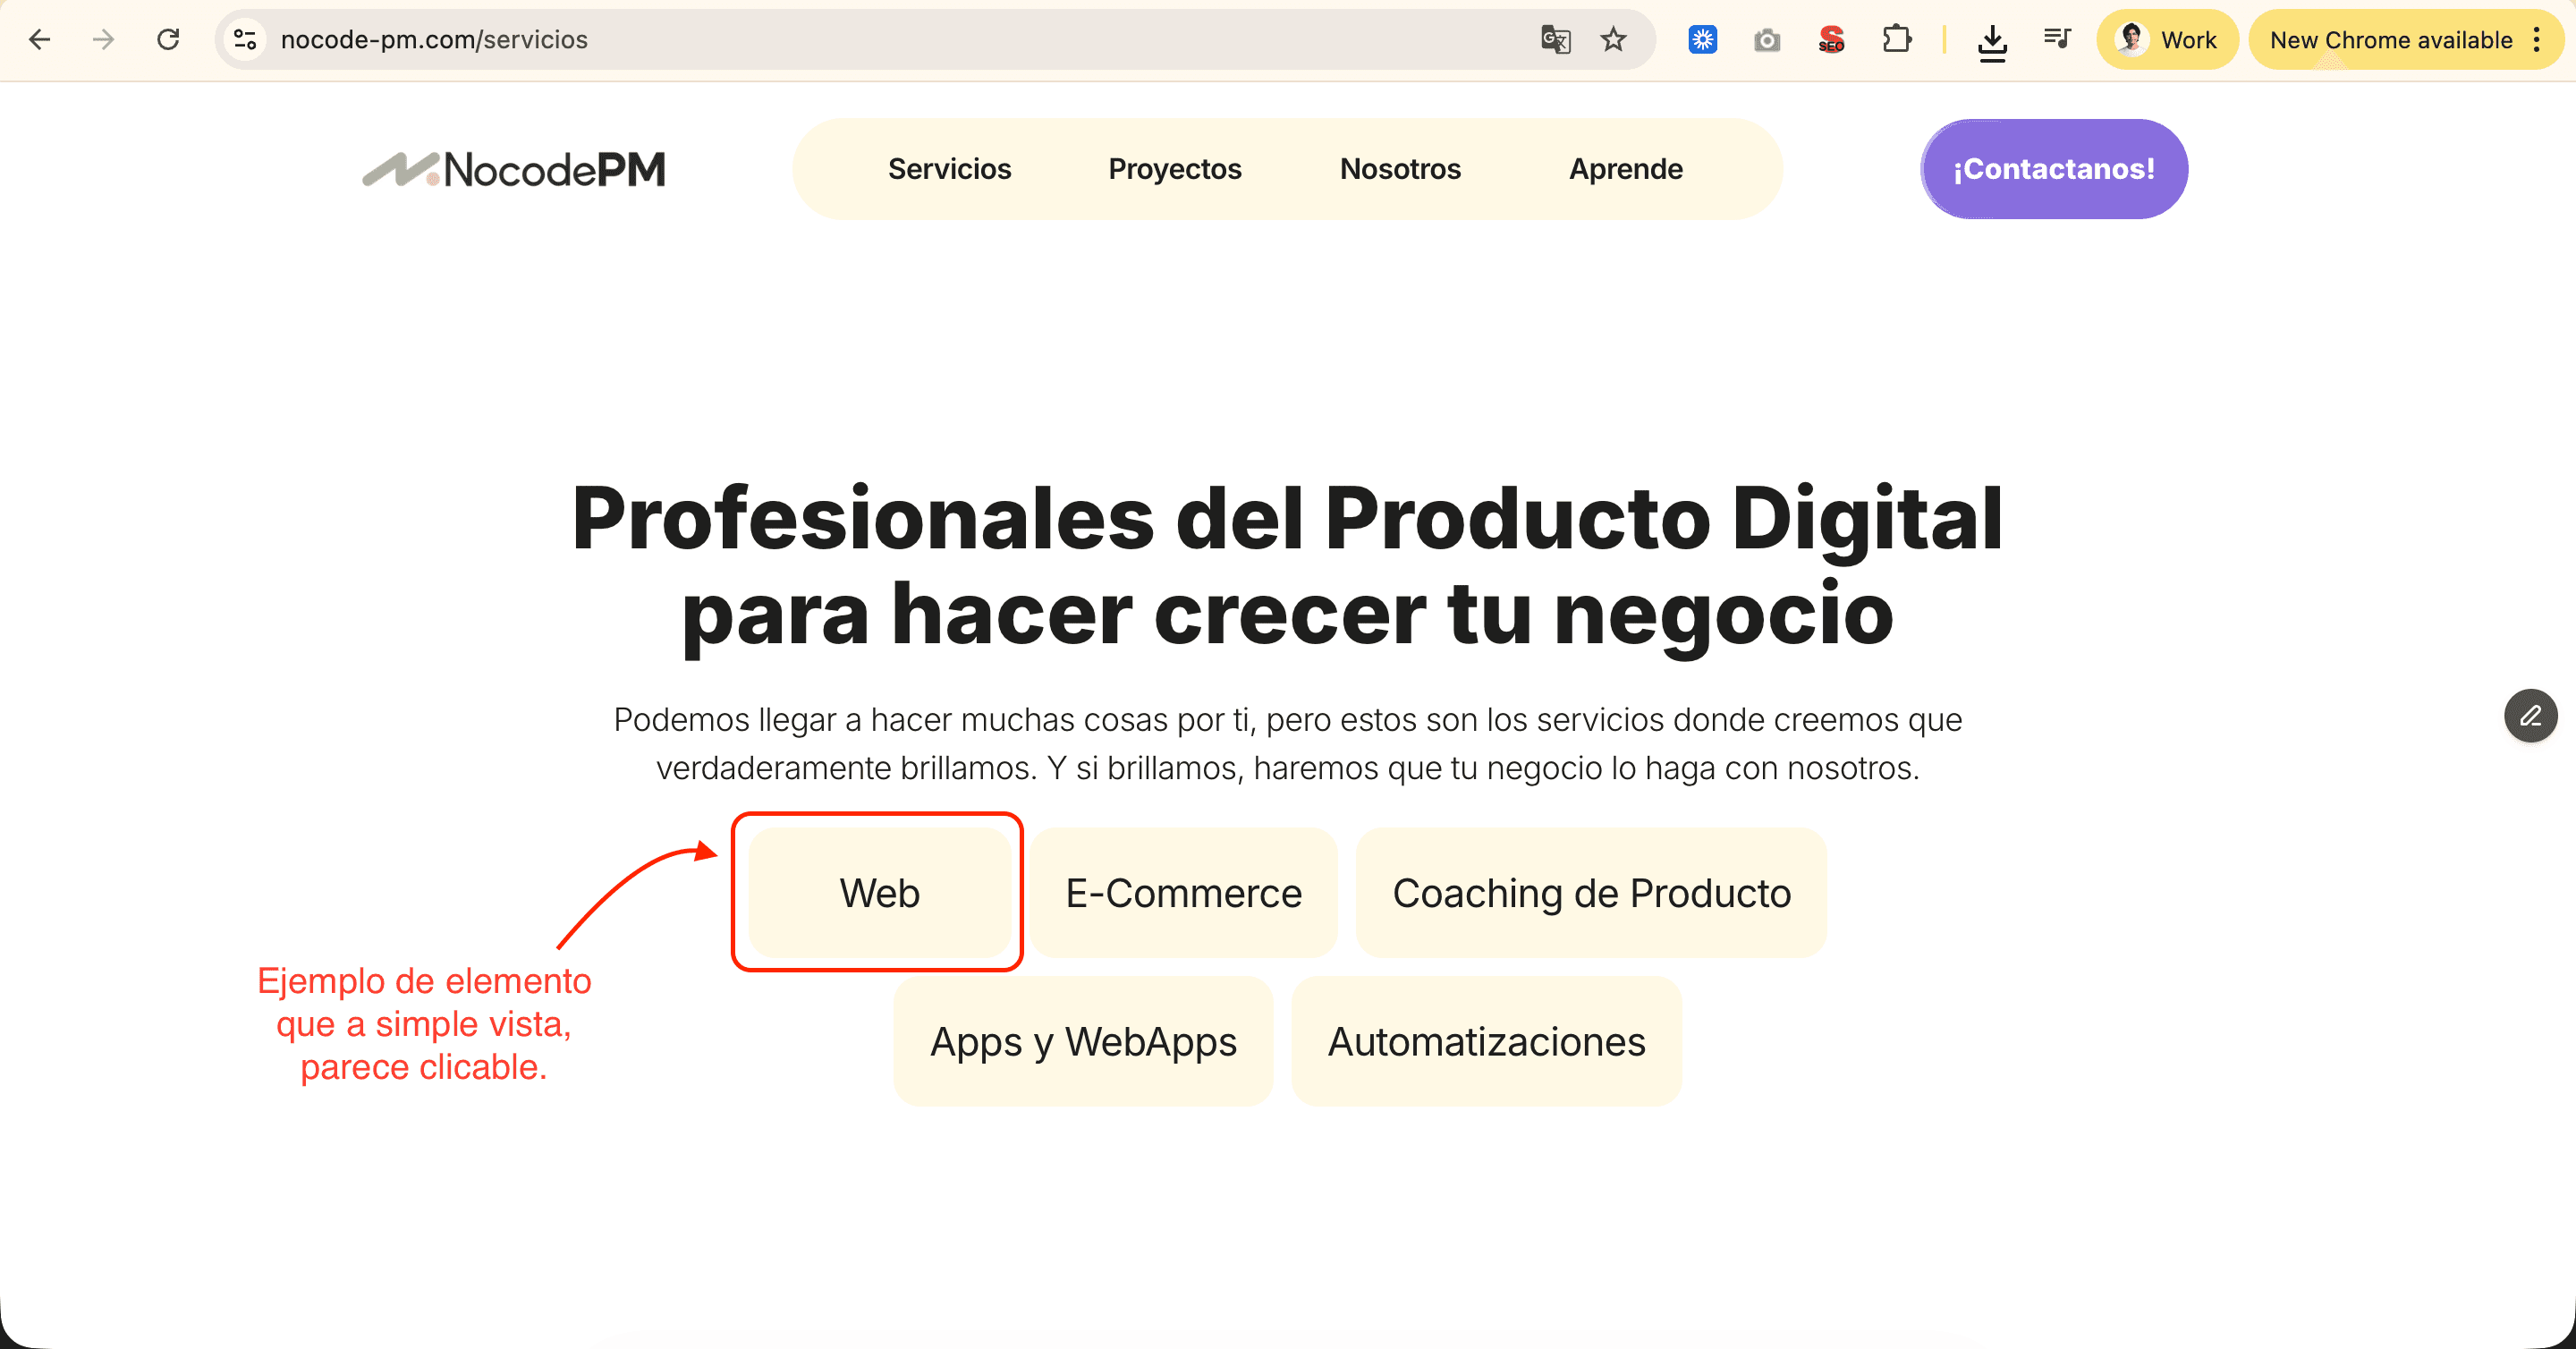Bookmark this page using the star icon
The width and height of the screenshot is (2576, 1349).
coord(1614,40)
